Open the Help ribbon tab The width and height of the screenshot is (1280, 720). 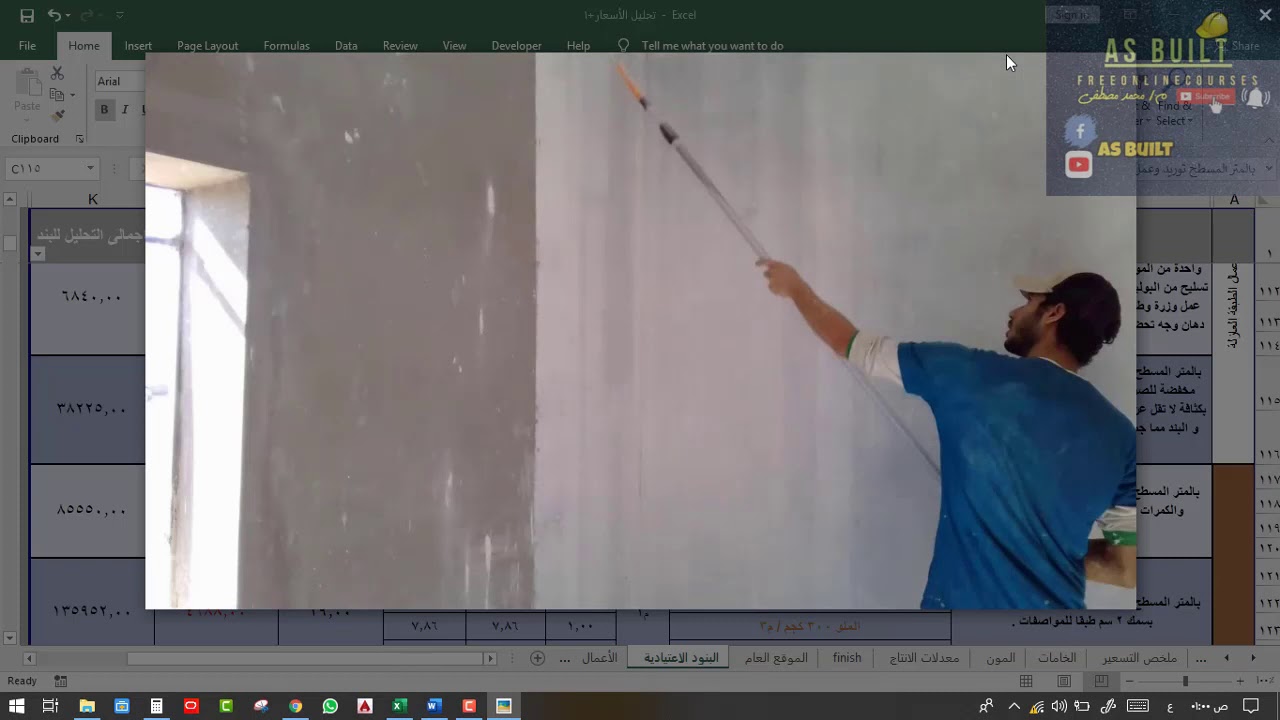[x=578, y=46]
